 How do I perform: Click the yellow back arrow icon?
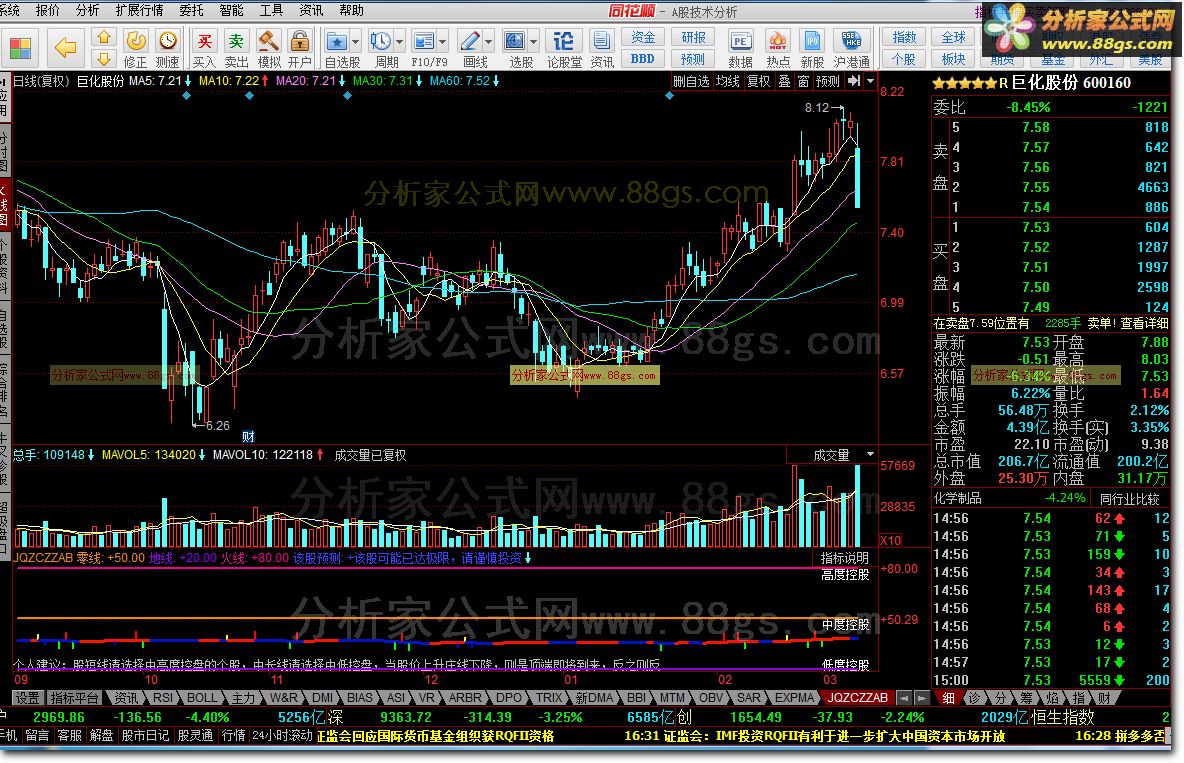[x=66, y=48]
